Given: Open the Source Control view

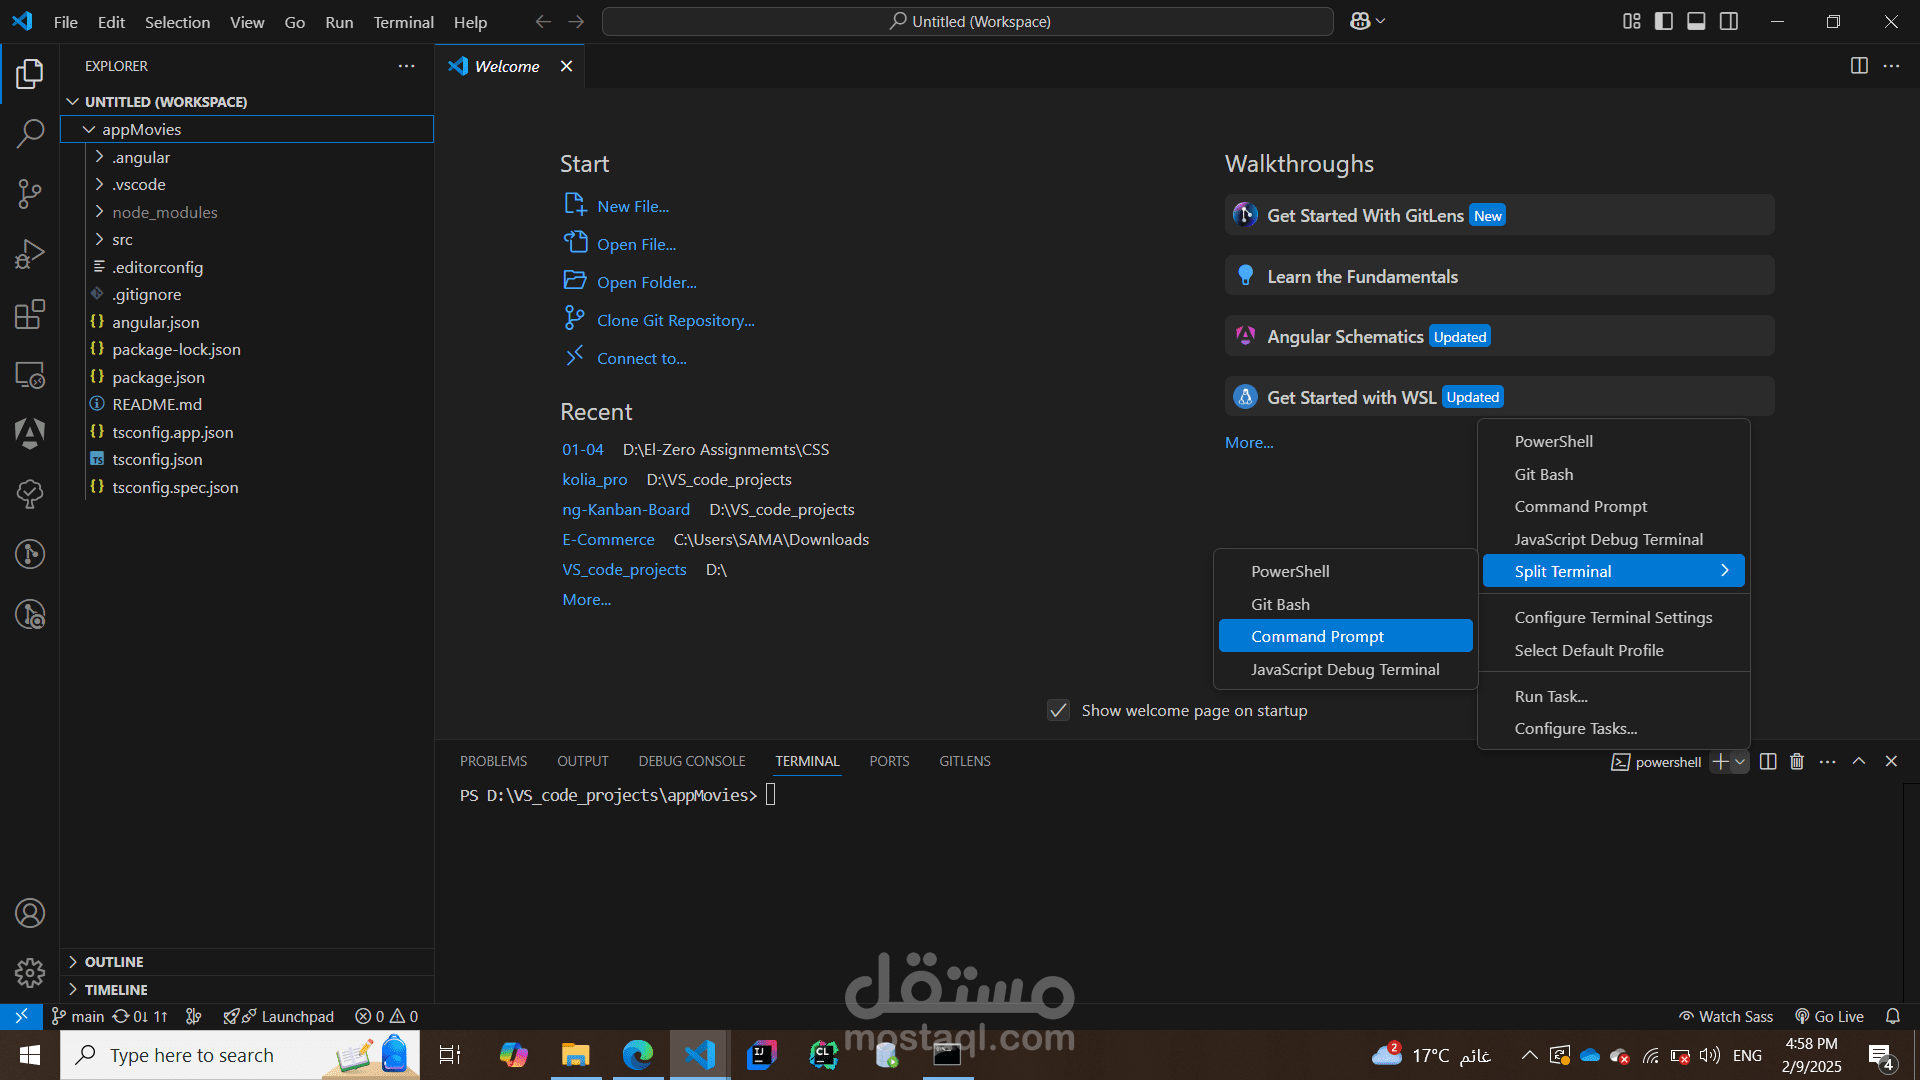Looking at the screenshot, I should [x=30, y=193].
